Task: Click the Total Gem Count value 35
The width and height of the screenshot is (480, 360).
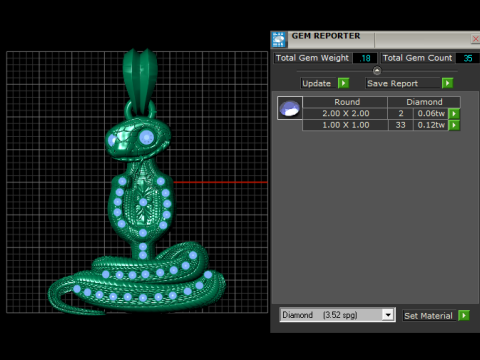Action: point(467,58)
